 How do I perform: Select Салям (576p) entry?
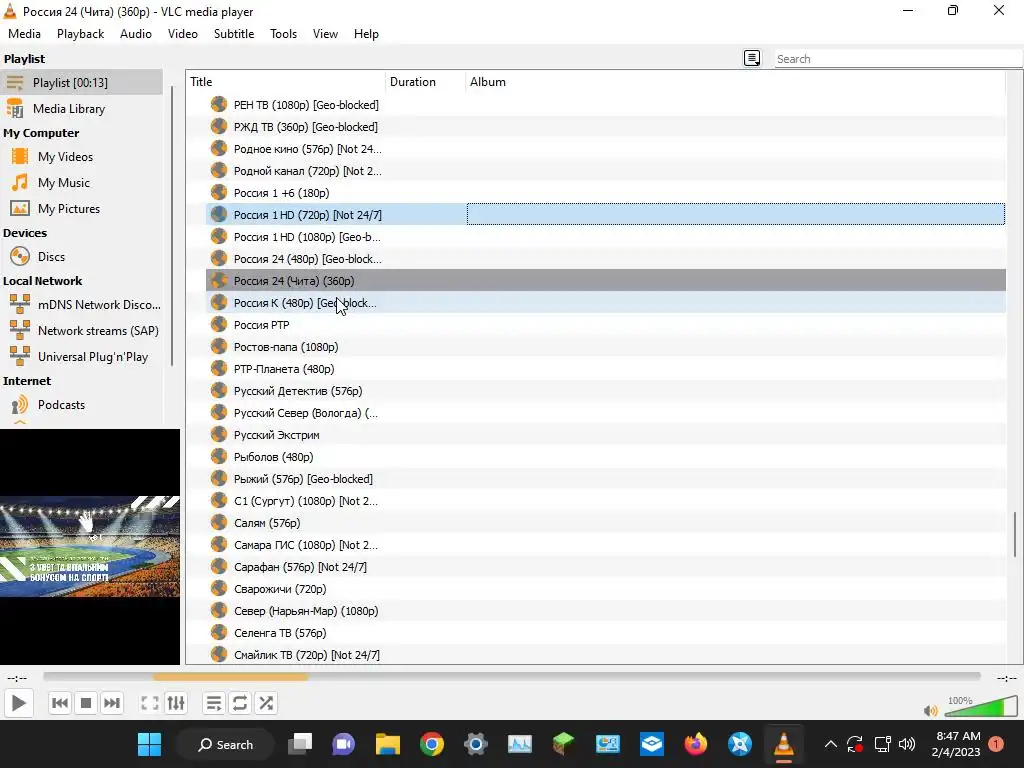(605, 522)
